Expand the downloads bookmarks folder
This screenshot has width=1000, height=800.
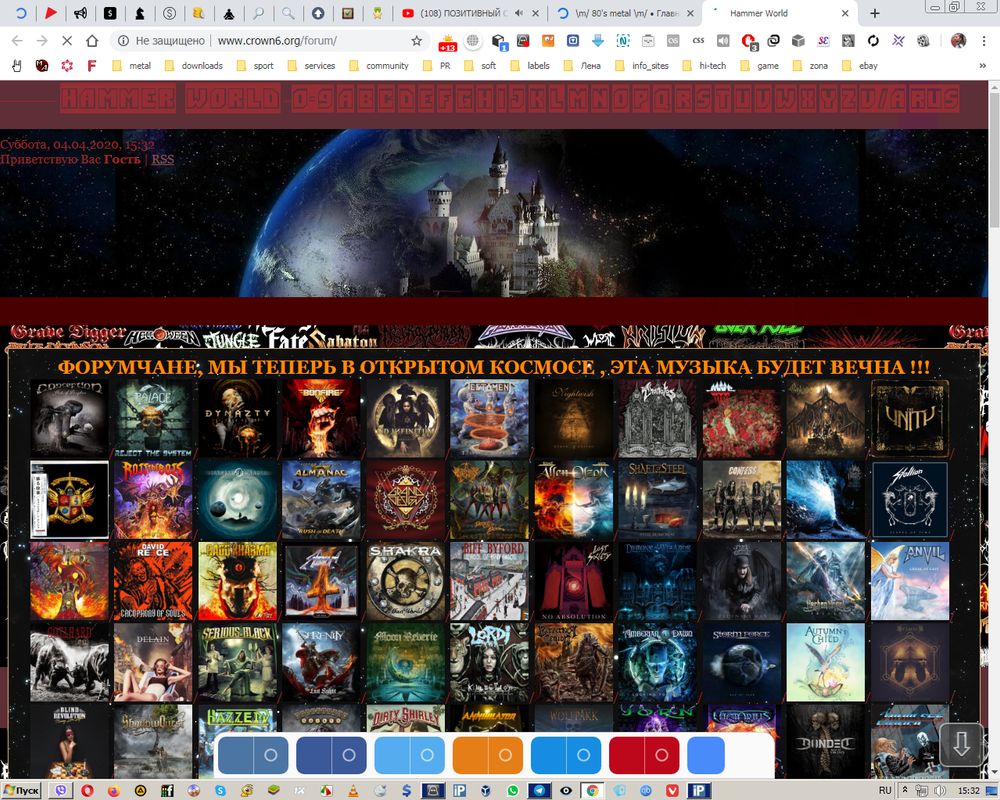pyautogui.click(x=193, y=66)
